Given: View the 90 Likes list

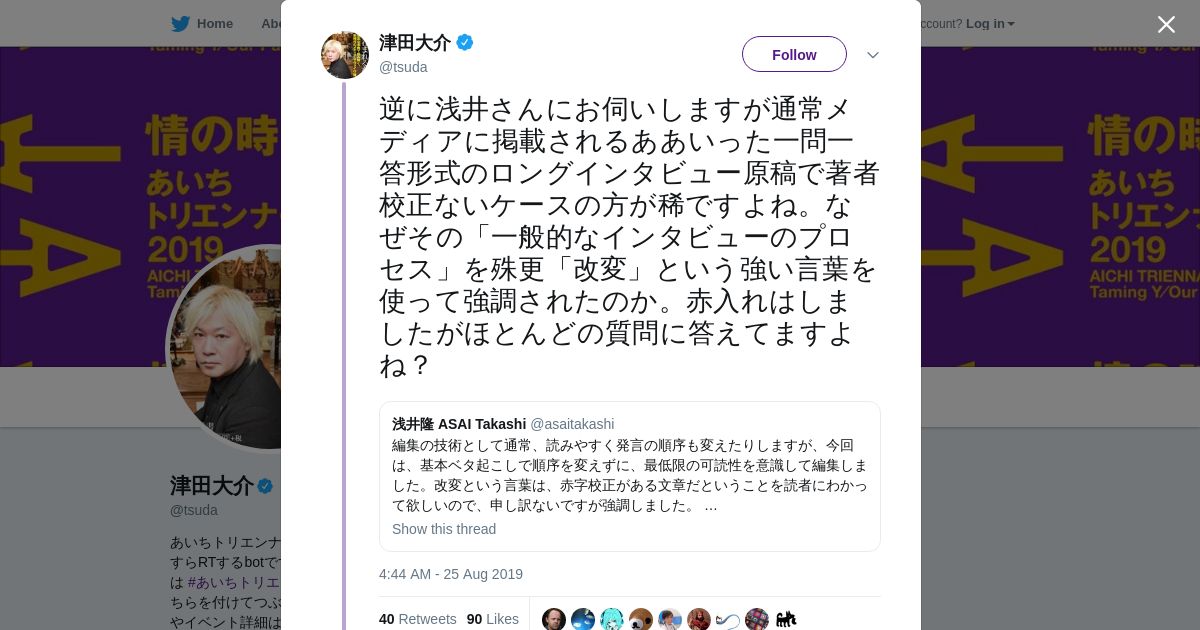Looking at the screenshot, I should pyautogui.click(x=492, y=619).
